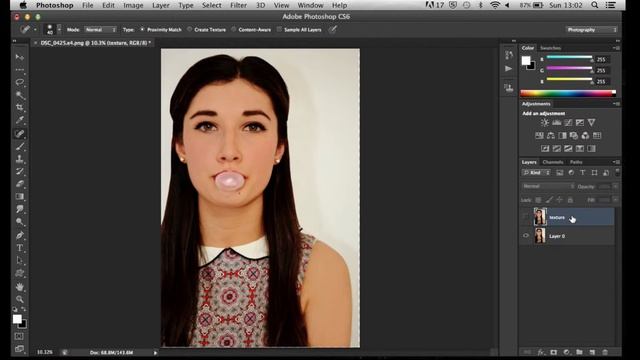The image size is (640, 360).
Task: Toggle lock image pixels
Action: pyautogui.click(x=549, y=200)
